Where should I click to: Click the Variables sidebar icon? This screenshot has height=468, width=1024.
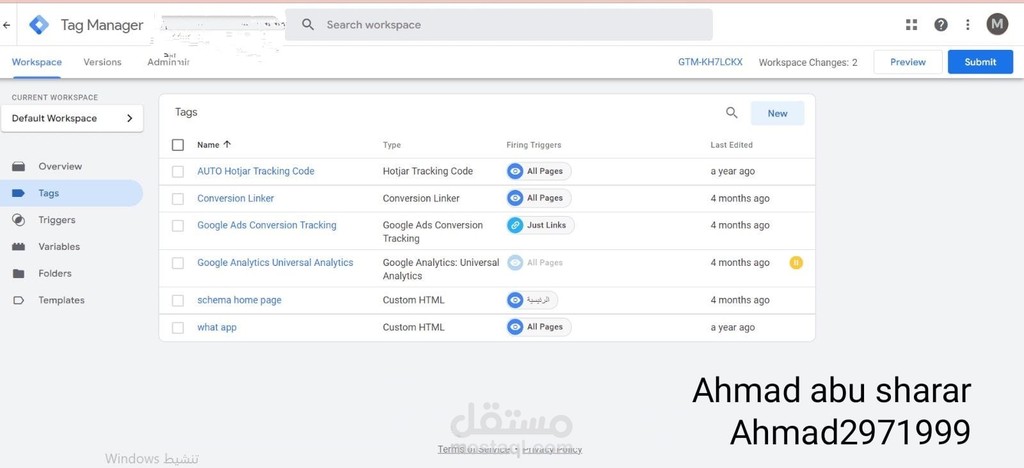(x=18, y=247)
